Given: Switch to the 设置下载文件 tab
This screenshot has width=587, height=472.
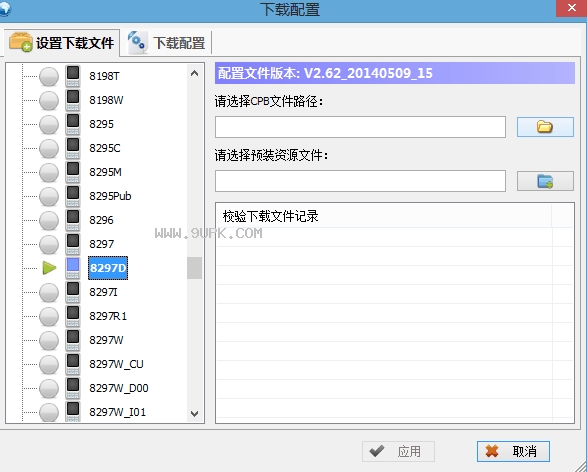Looking at the screenshot, I should pos(62,43).
